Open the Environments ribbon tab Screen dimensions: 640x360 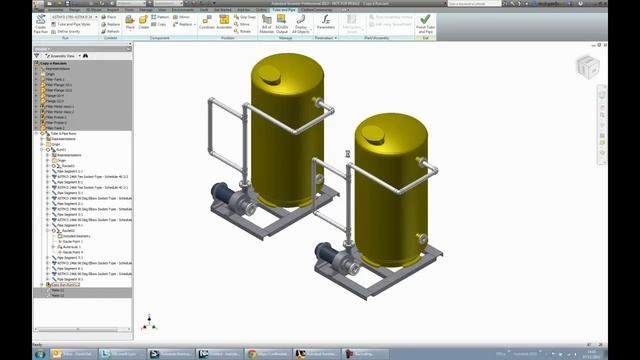pos(183,9)
